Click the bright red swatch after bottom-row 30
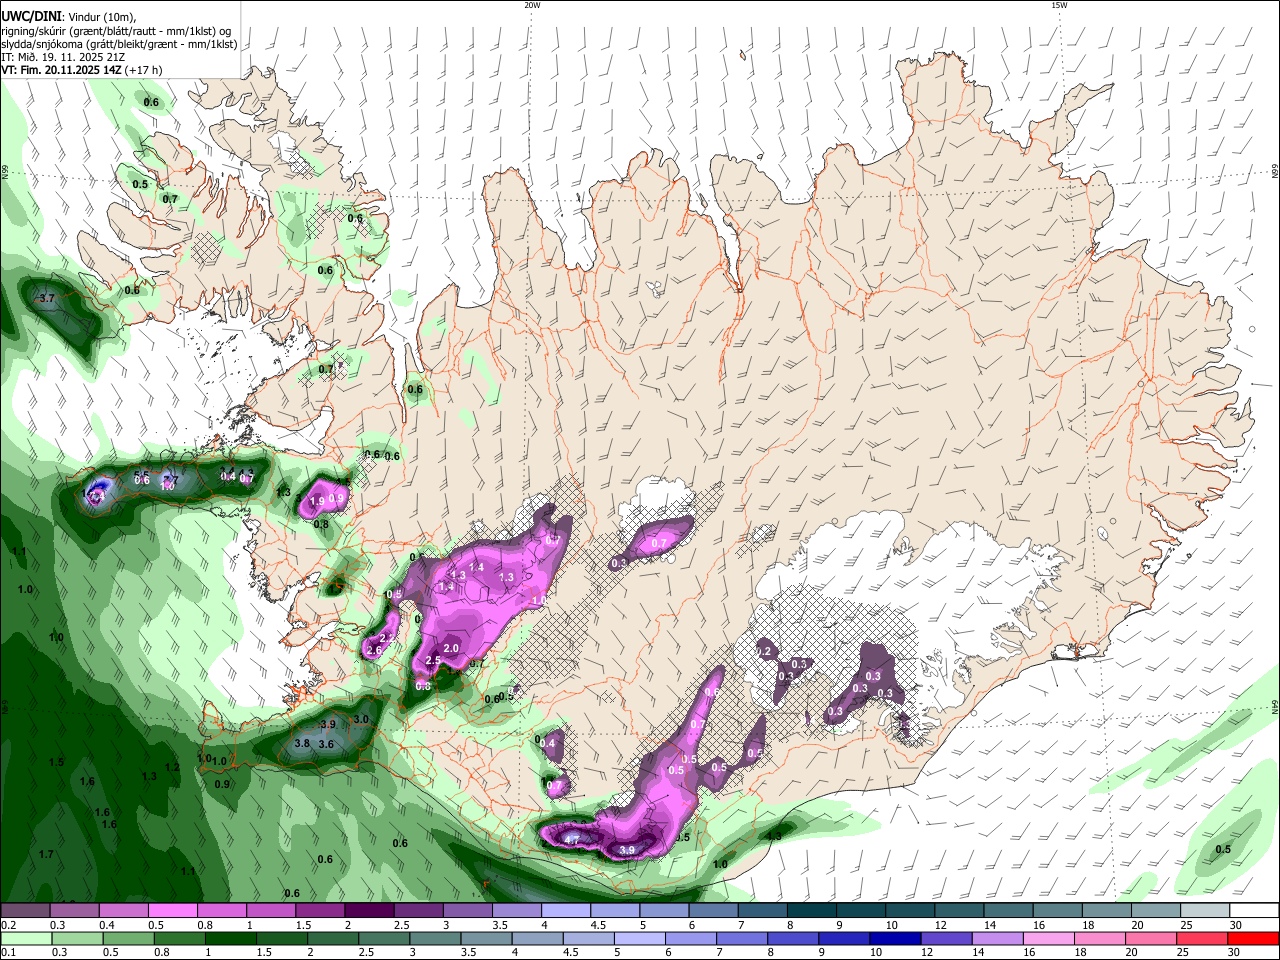This screenshot has width=1280, height=960. click(1252, 938)
